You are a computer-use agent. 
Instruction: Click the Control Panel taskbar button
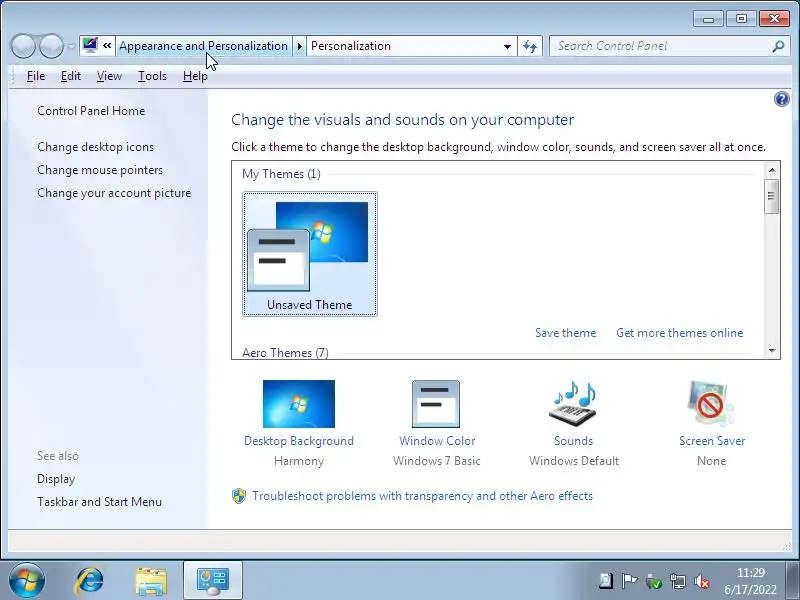pos(213,581)
